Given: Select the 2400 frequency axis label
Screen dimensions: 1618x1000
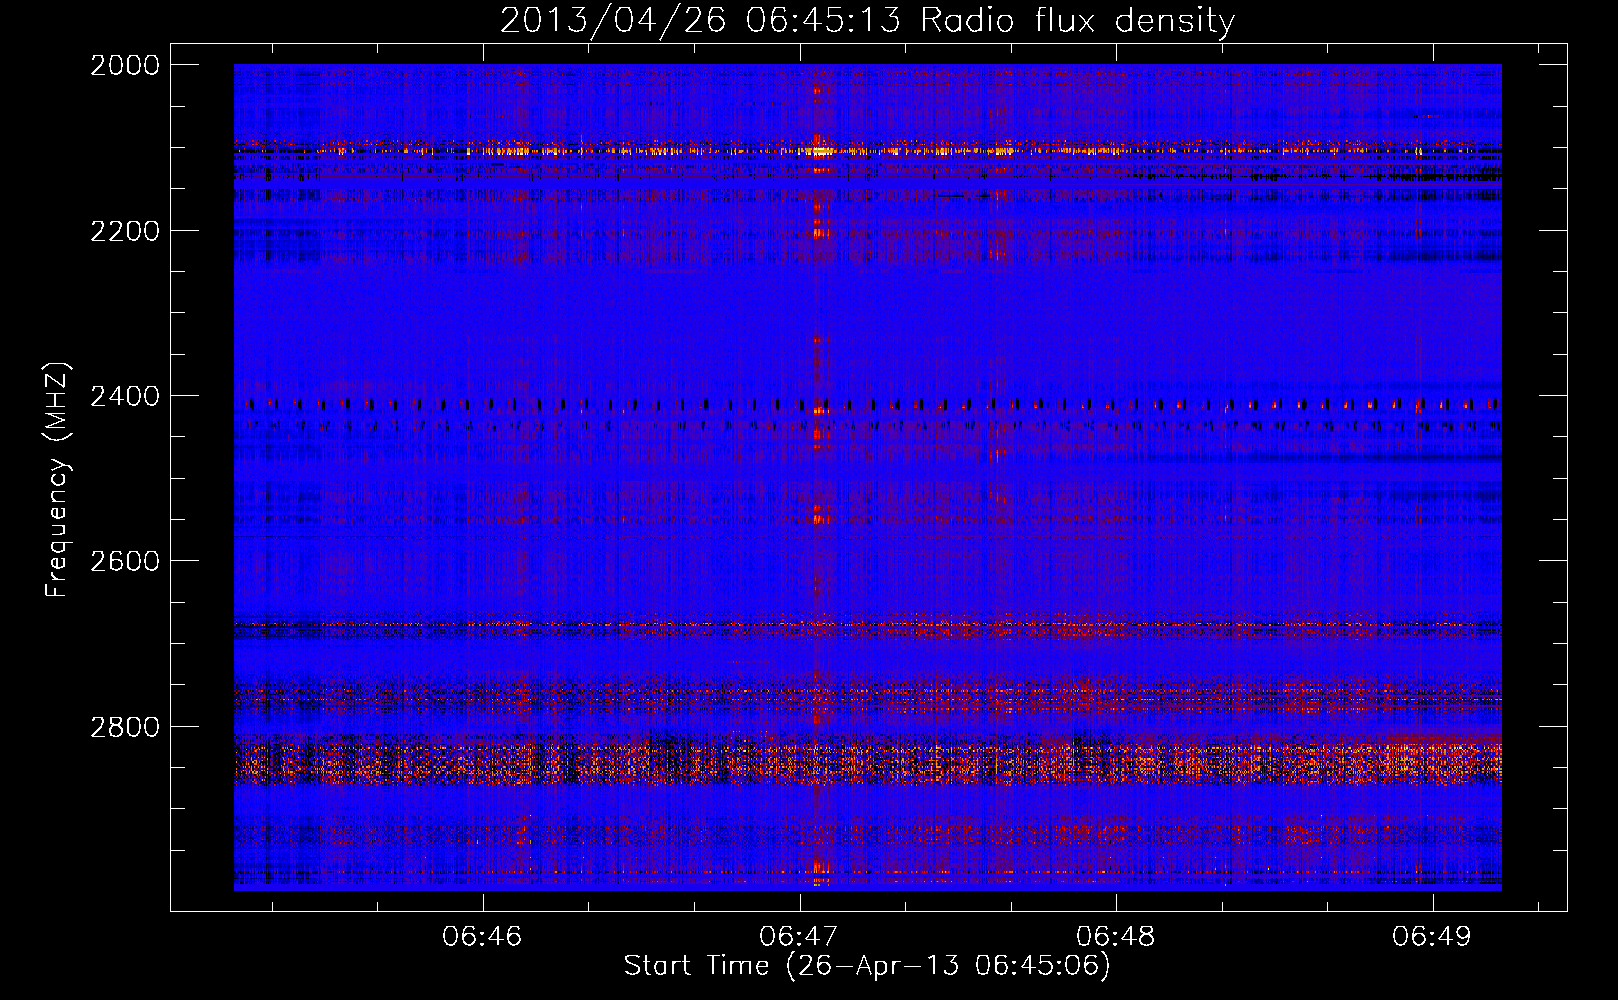Looking at the screenshot, I should point(125,396).
